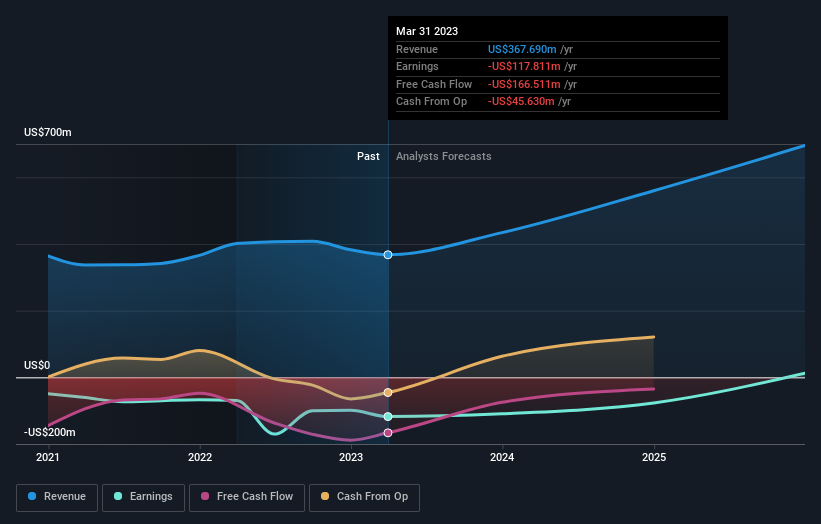
Task: Click the US$700m y-axis label
Action: click(48, 133)
